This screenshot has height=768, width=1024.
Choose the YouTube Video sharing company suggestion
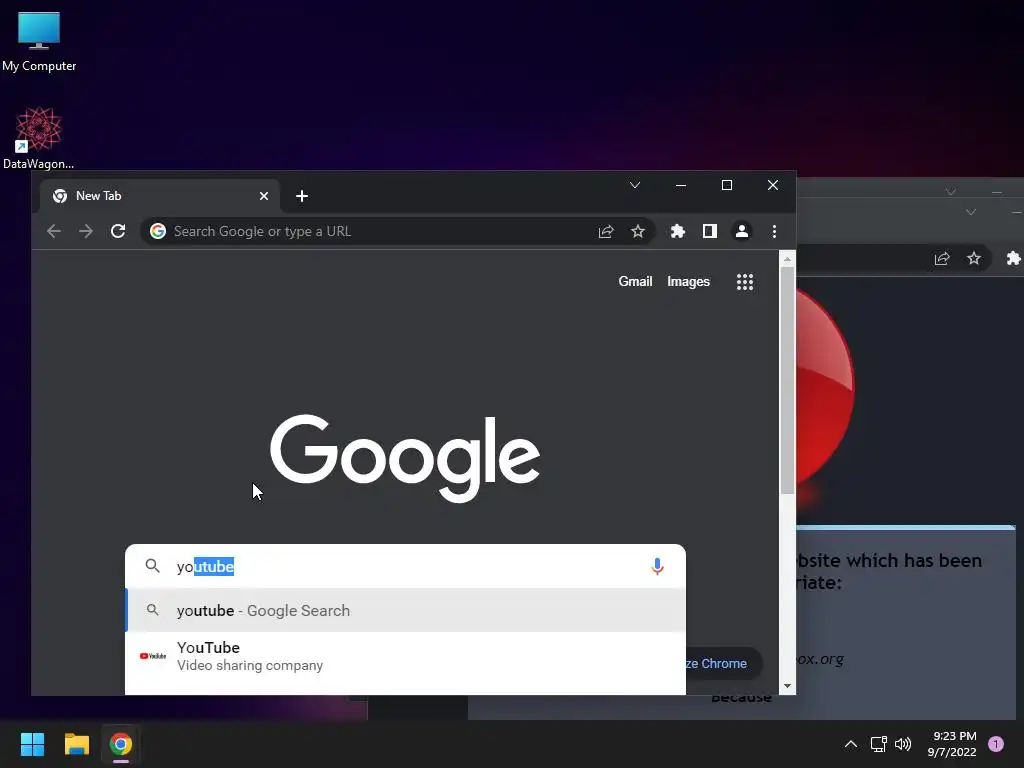point(406,656)
